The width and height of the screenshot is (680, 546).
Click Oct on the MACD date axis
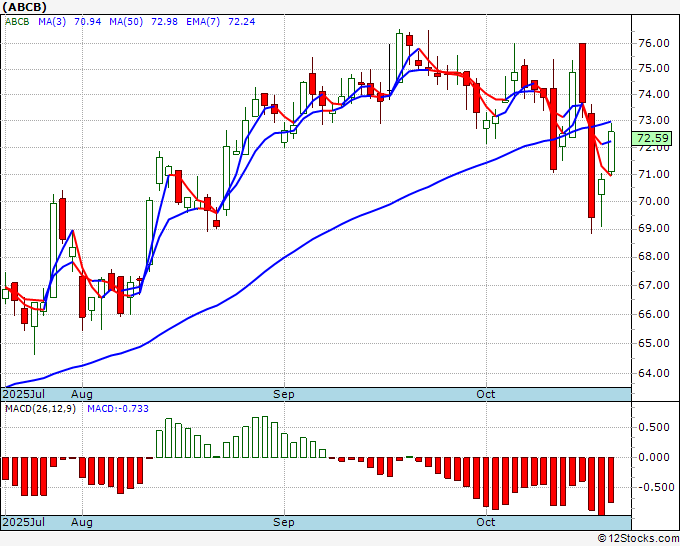click(x=486, y=522)
